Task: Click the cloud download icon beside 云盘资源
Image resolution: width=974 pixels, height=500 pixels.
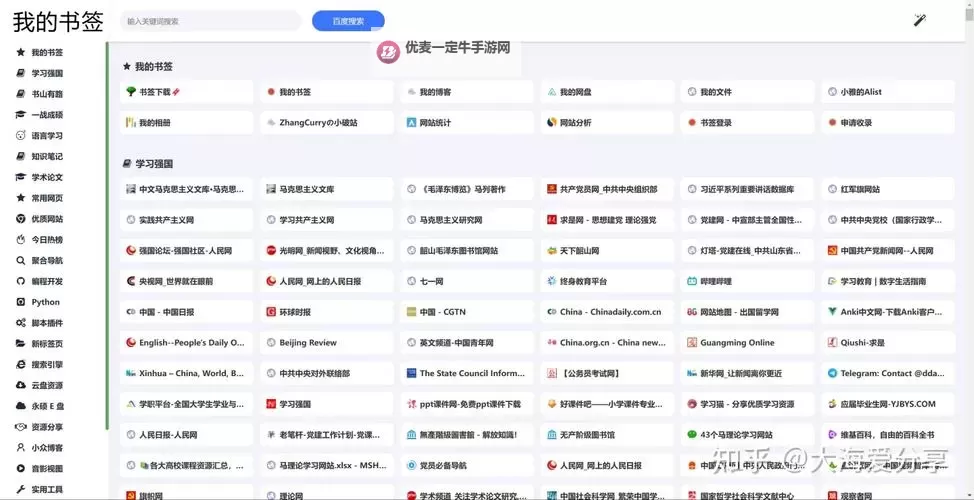Action: pyautogui.click(x=20, y=385)
